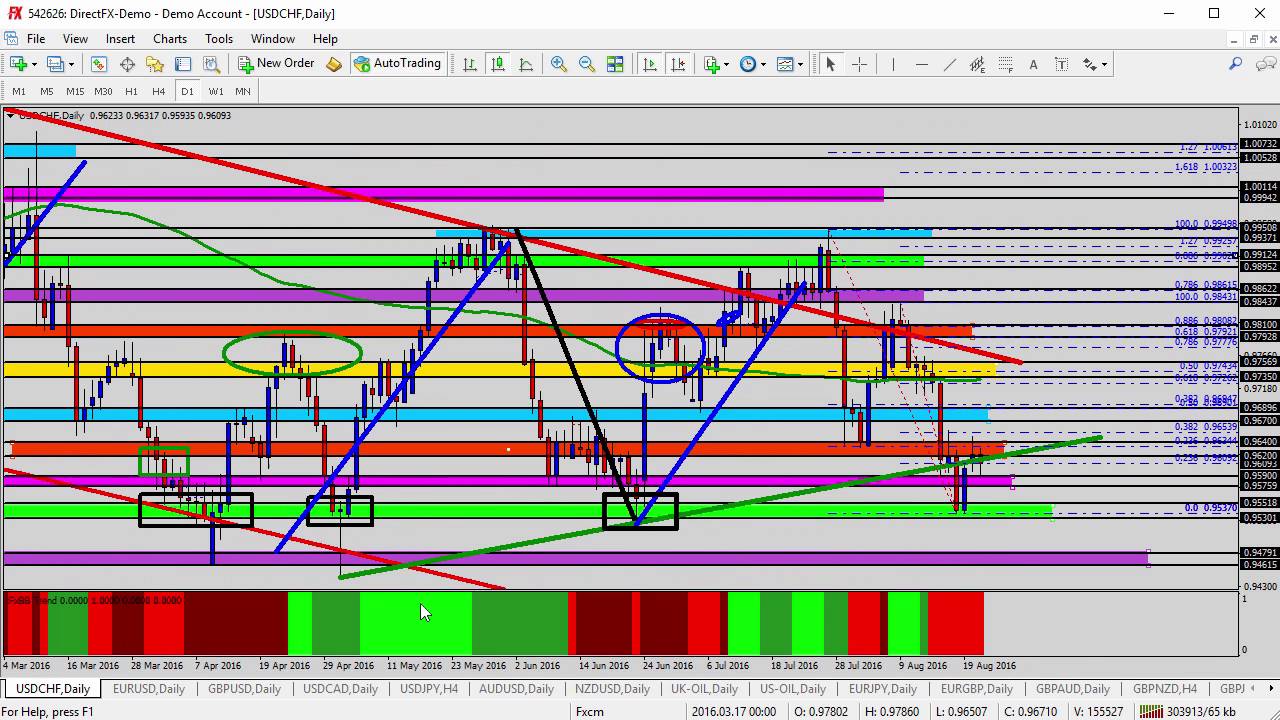Viewport: 1280px width, 720px height.
Task: Select the Vertical Line drawing tool
Action: 893,64
